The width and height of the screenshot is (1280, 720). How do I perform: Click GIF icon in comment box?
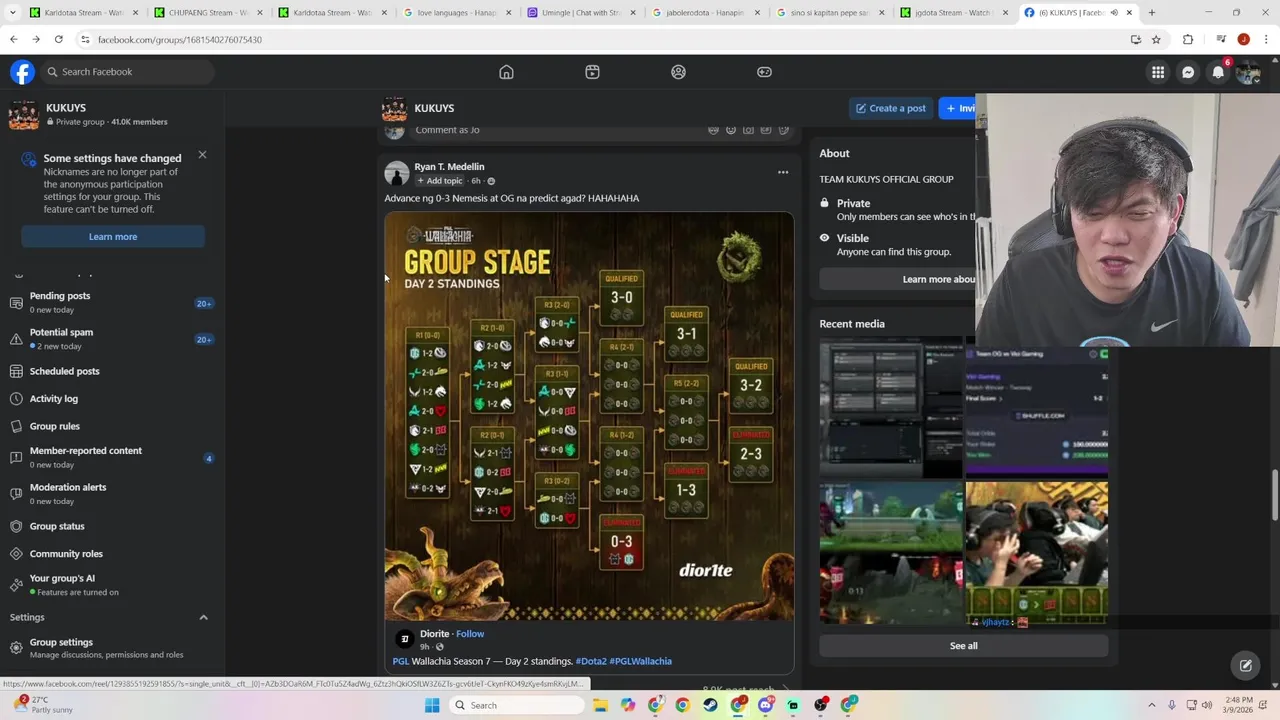[x=766, y=130]
